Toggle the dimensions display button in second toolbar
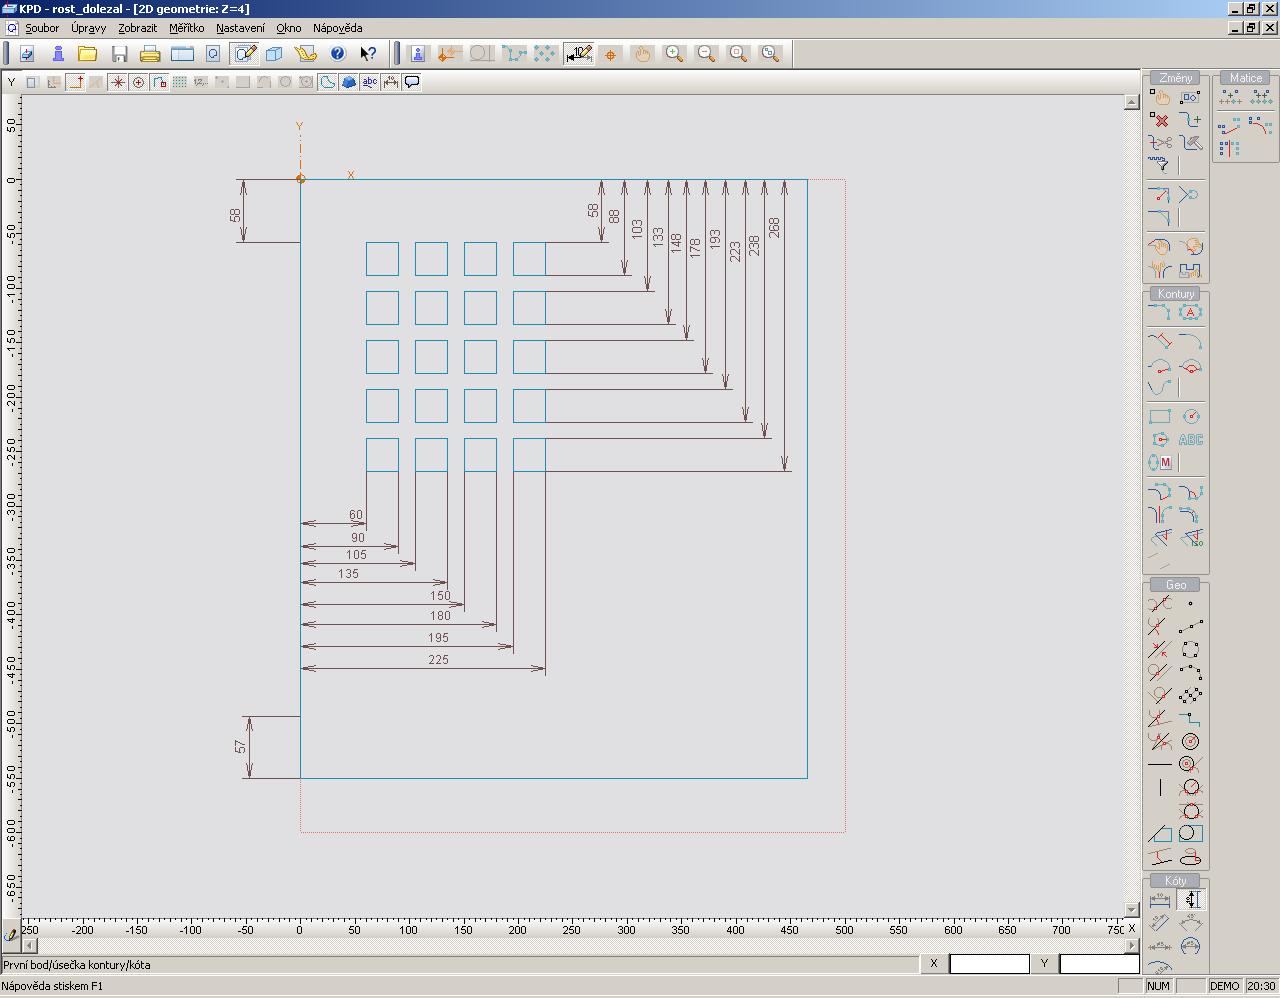This screenshot has width=1280, height=998. (x=390, y=82)
